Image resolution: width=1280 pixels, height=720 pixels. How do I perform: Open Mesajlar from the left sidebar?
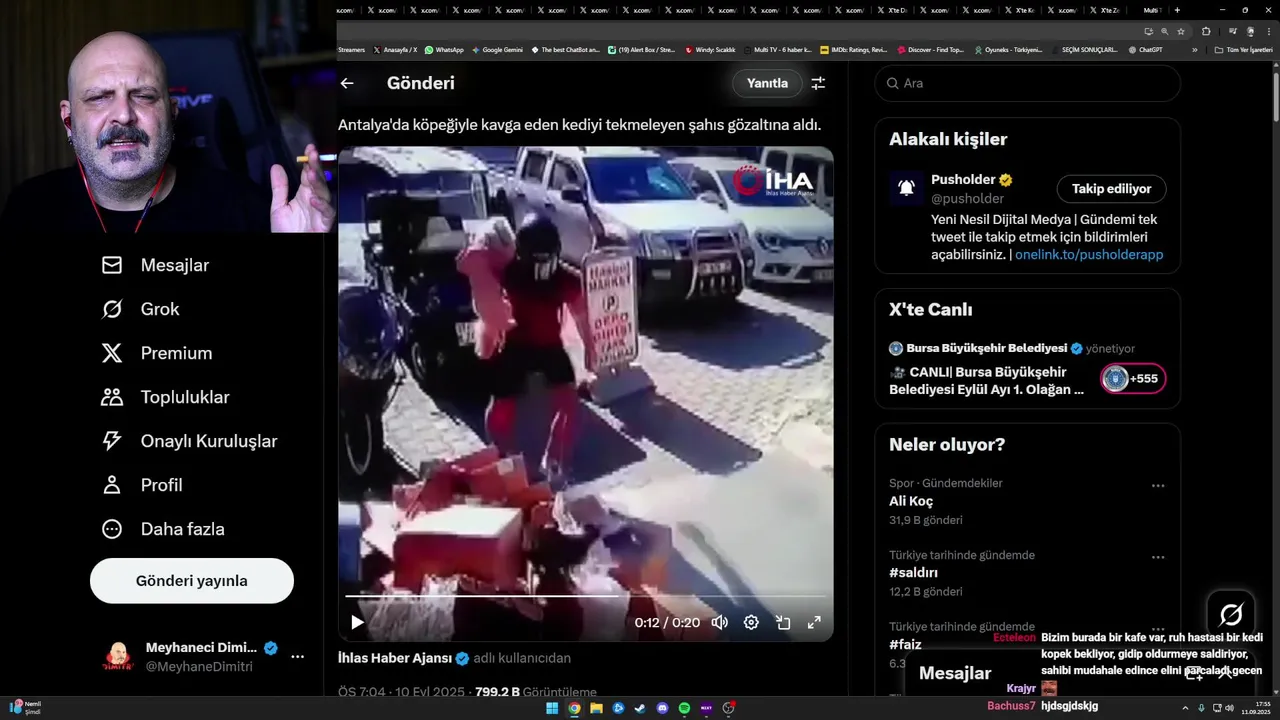point(155,265)
